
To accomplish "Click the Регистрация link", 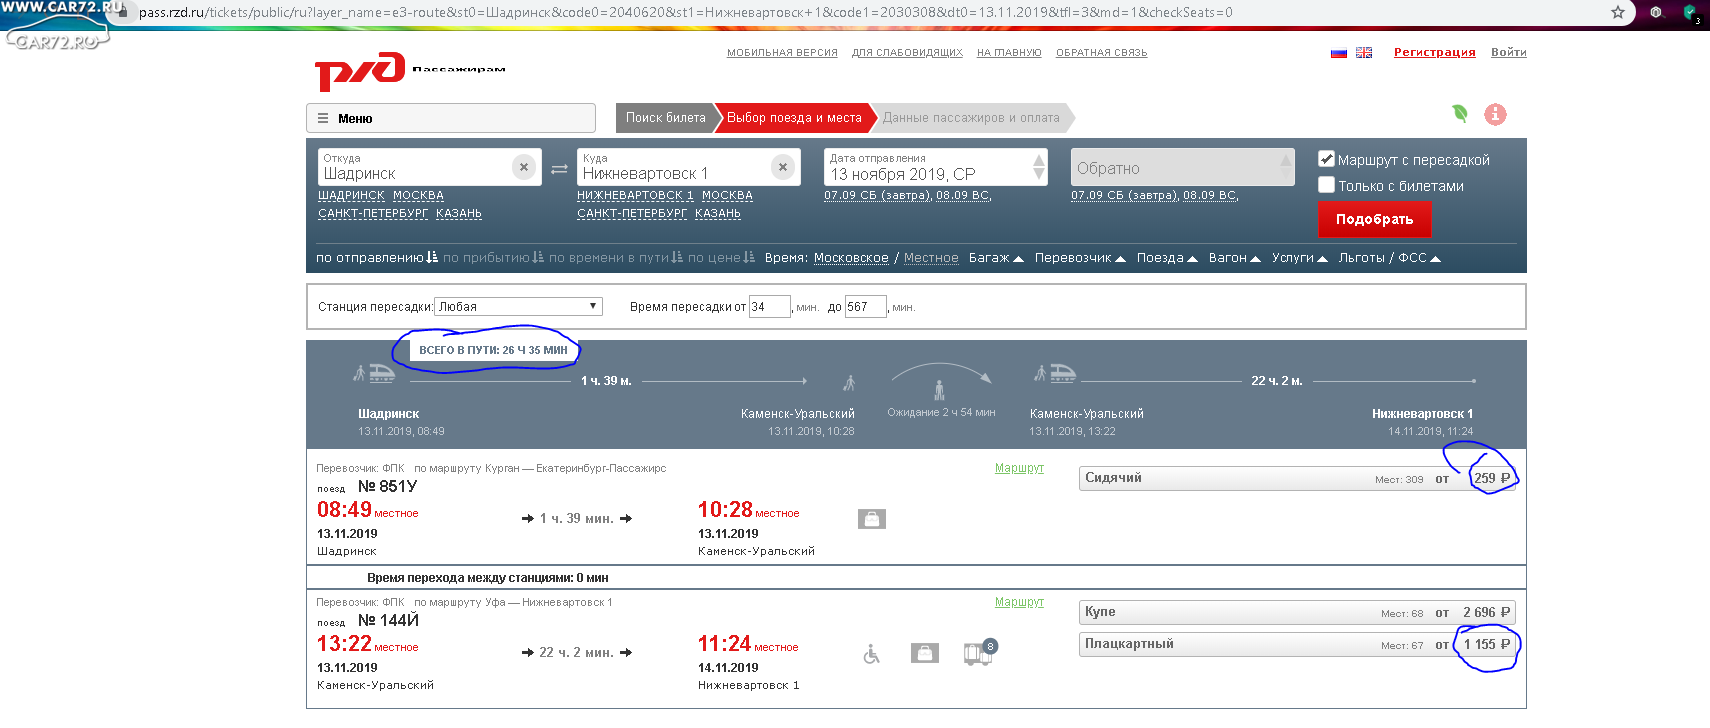I will tap(1435, 52).
